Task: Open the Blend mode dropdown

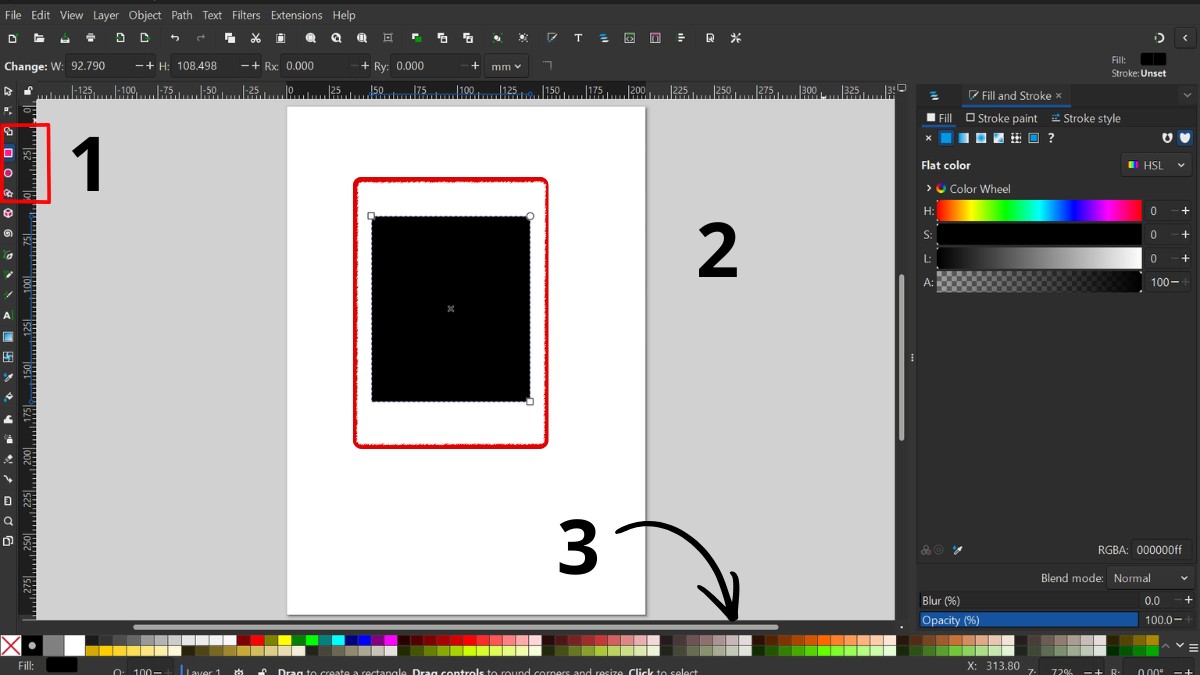Action: click(1150, 577)
